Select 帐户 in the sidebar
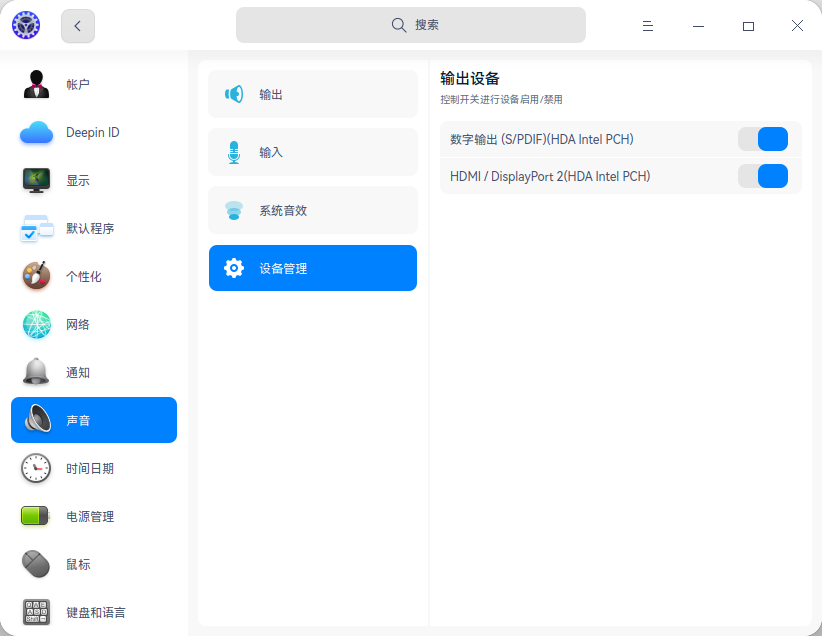The width and height of the screenshot is (822, 636). click(x=78, y=84)
